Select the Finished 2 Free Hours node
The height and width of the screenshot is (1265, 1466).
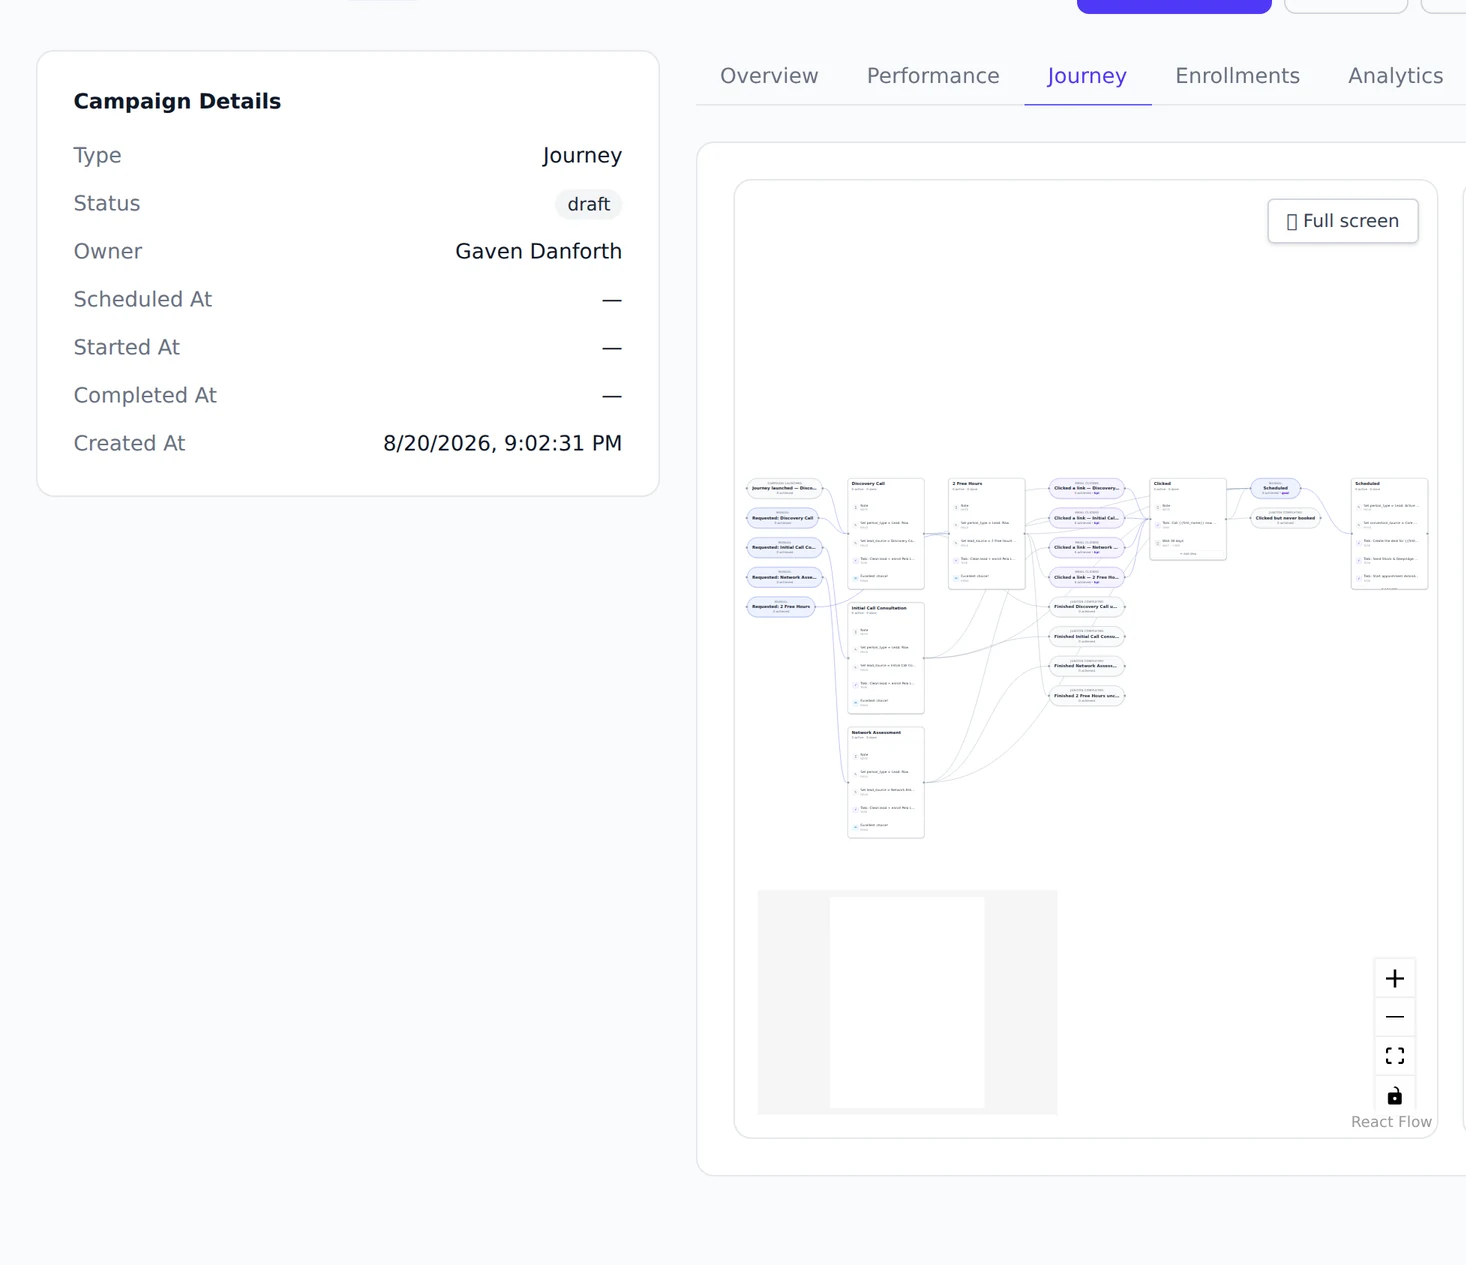click(x=1087, y=695)
